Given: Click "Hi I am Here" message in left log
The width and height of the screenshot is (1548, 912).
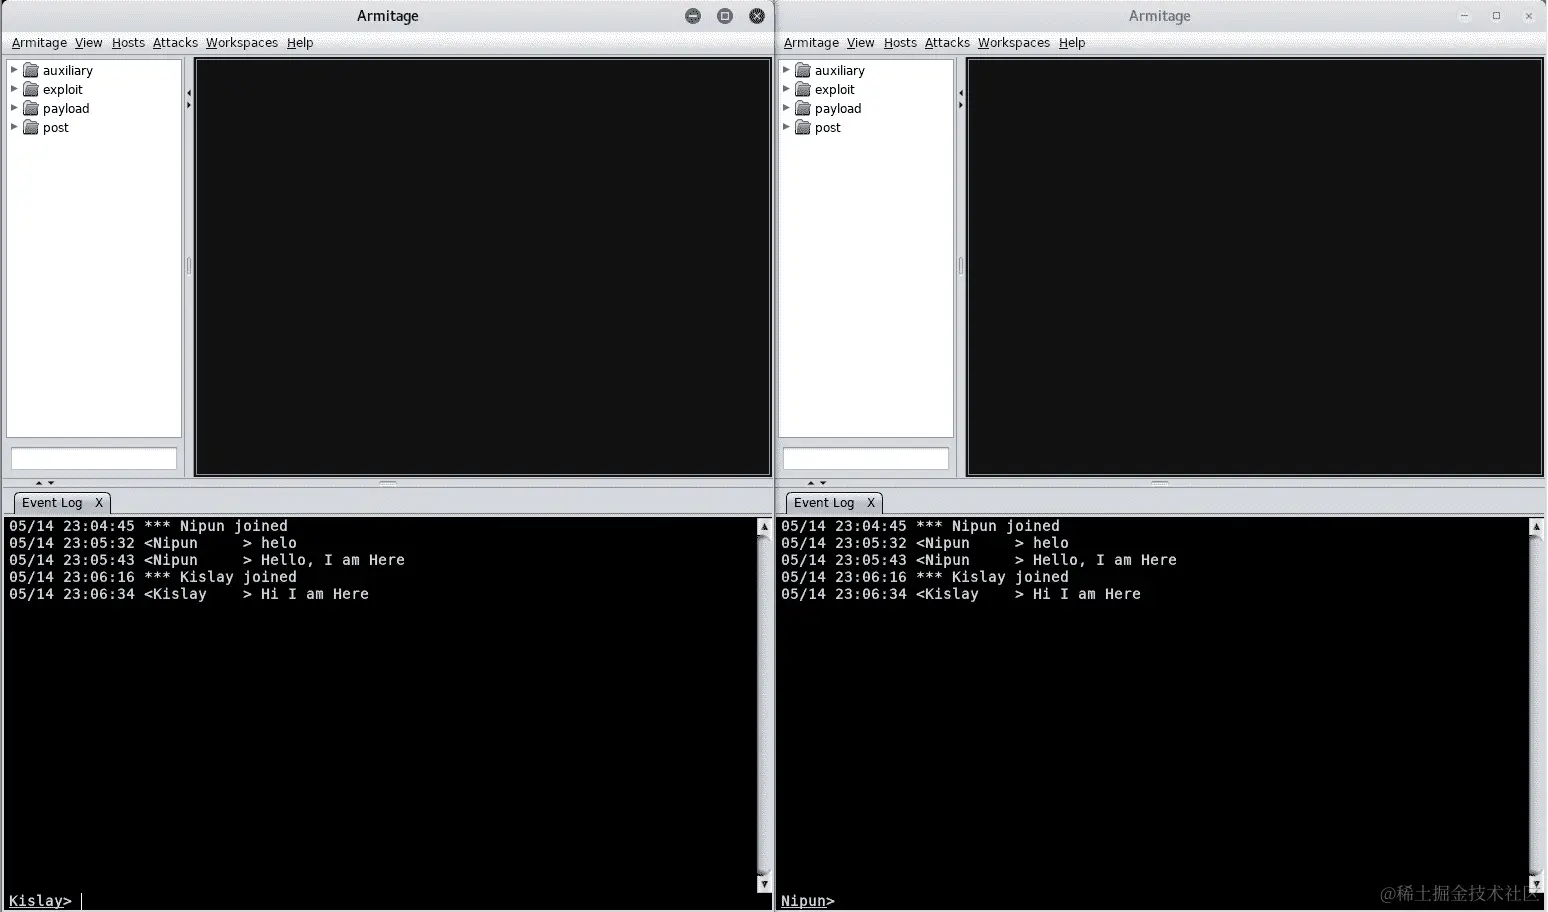Looking at the screenshot, I should (x=315, y=594).
